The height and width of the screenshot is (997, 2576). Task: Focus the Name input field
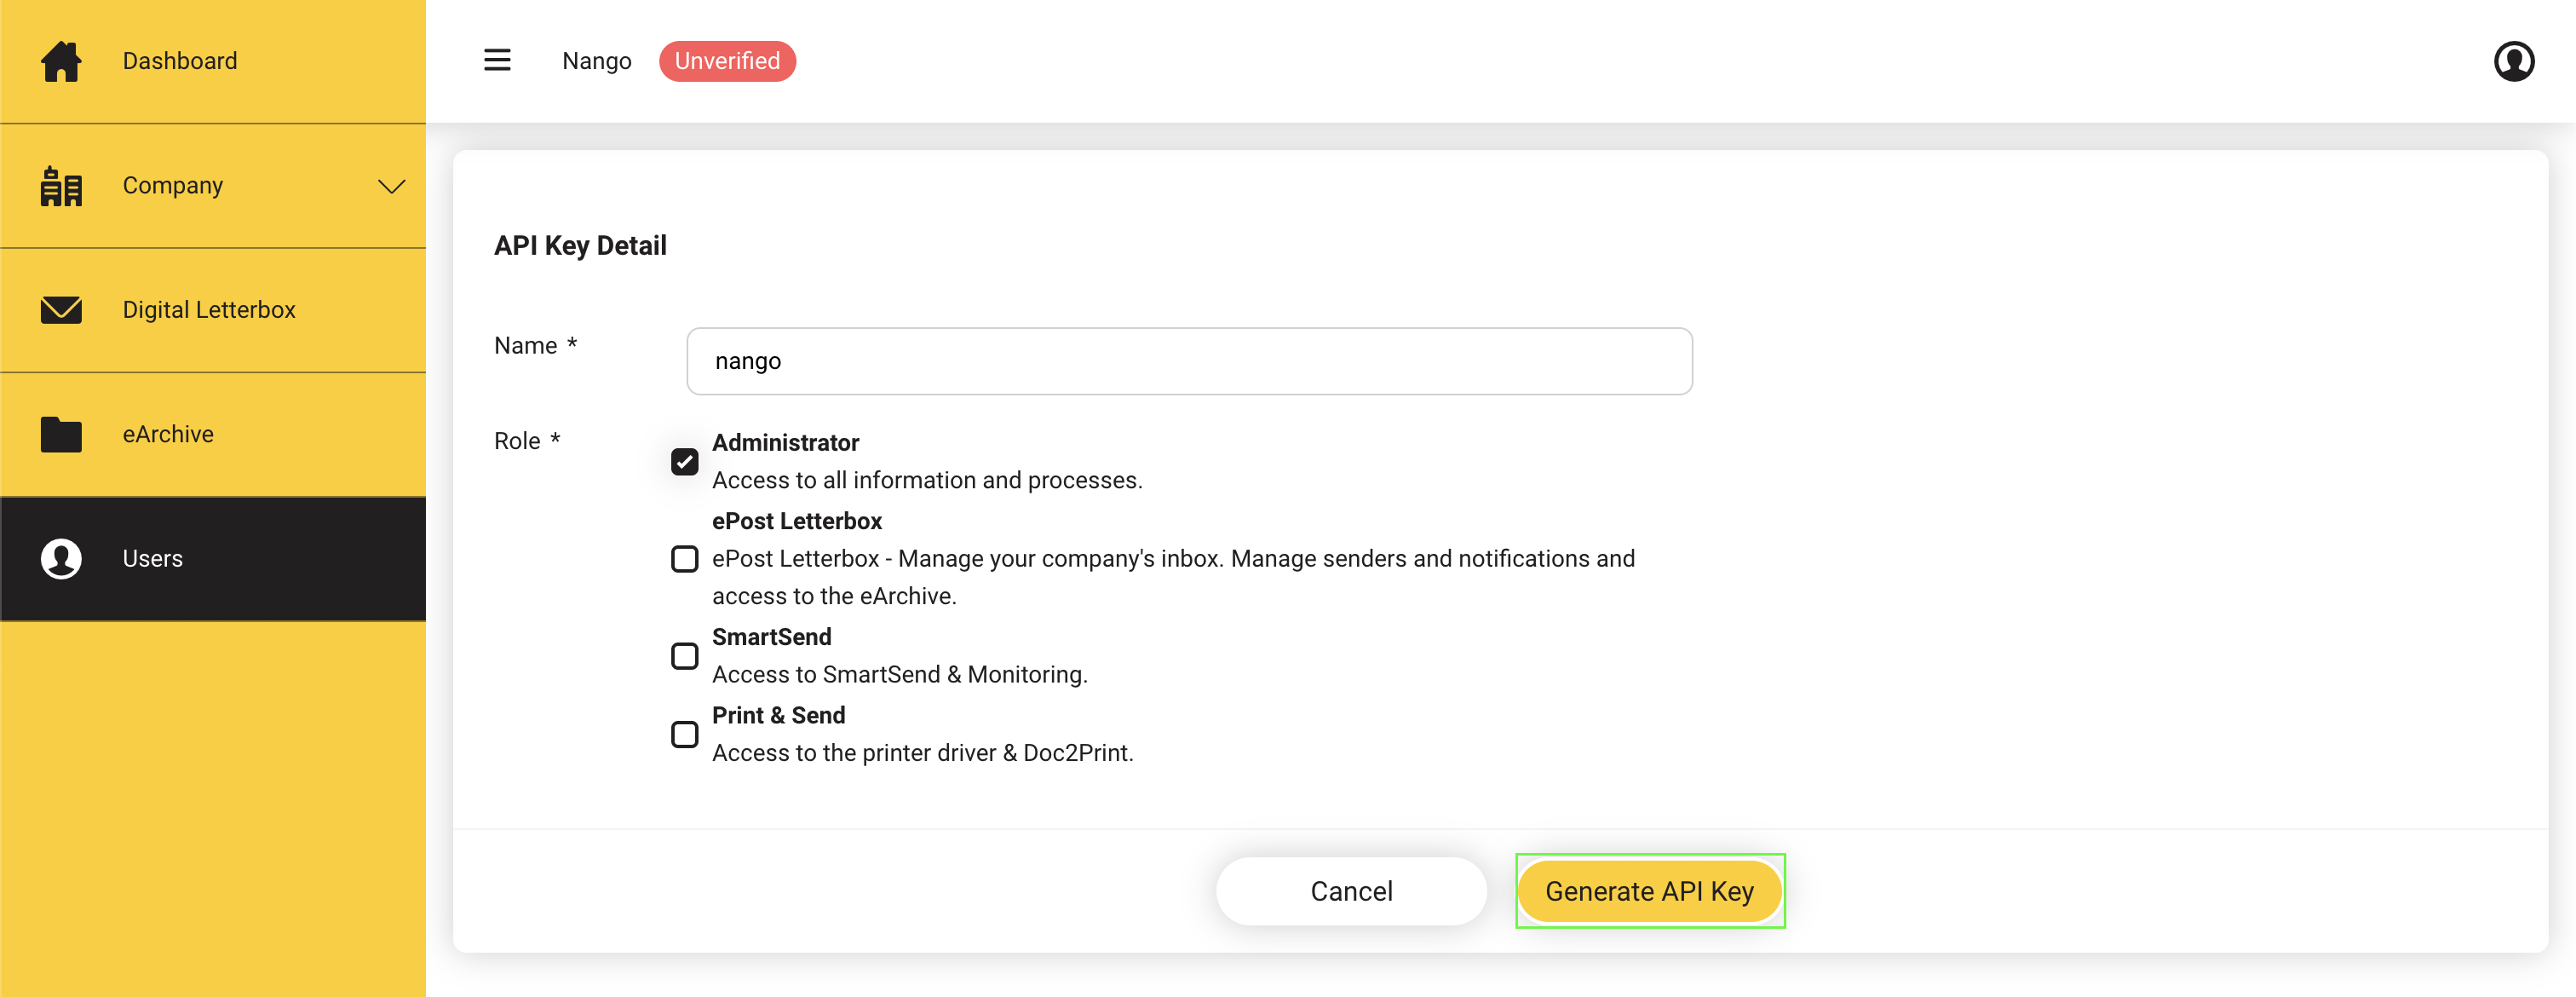[1189, 361]
